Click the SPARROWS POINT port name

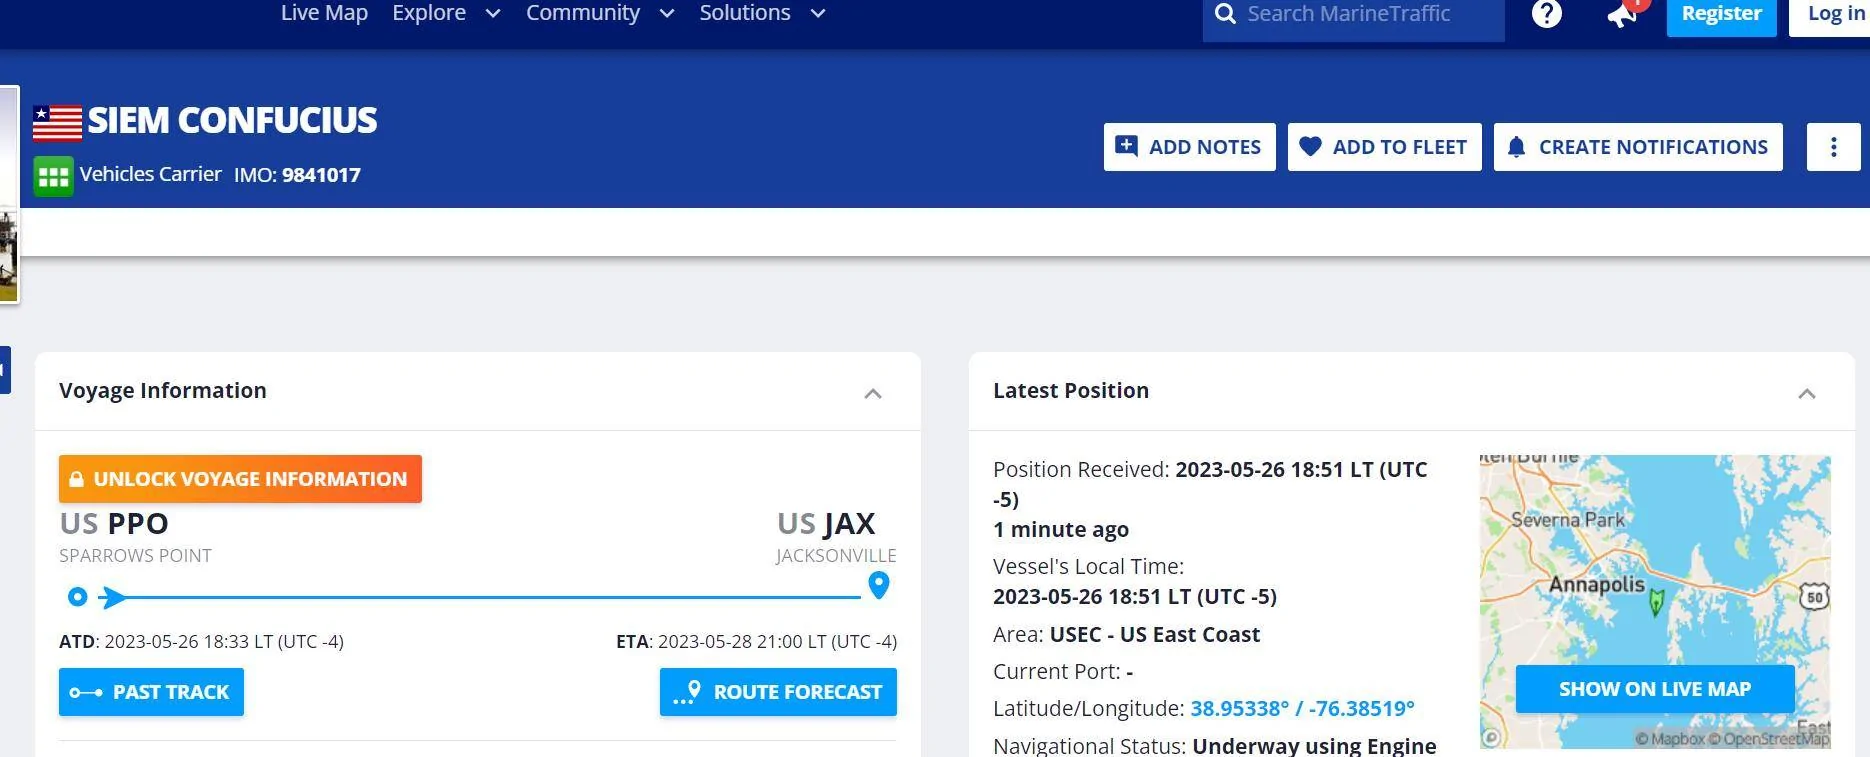tap(135, 556)
